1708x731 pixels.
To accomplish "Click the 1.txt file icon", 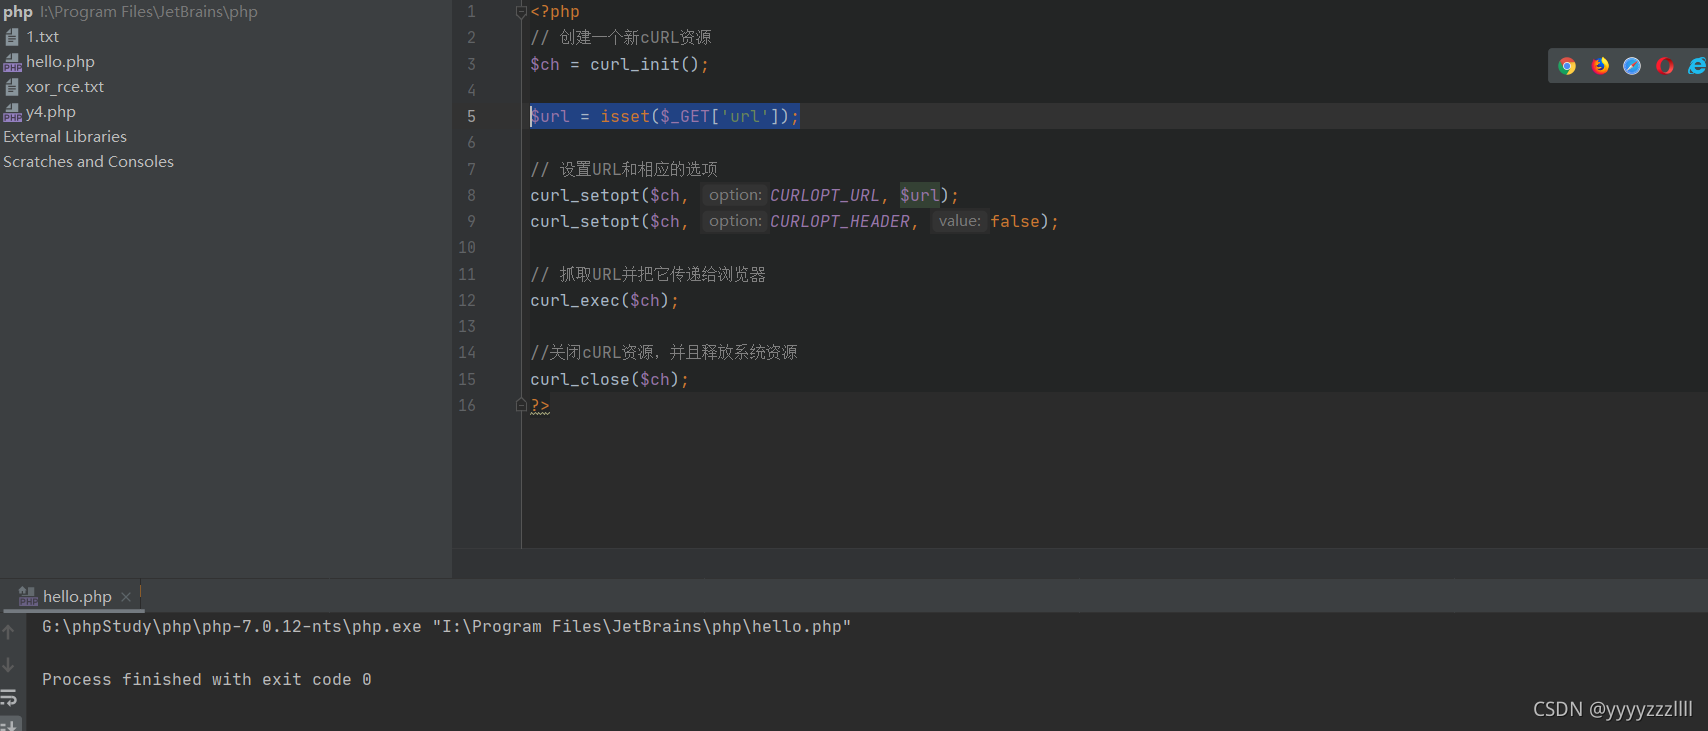I will pos(12,37).
